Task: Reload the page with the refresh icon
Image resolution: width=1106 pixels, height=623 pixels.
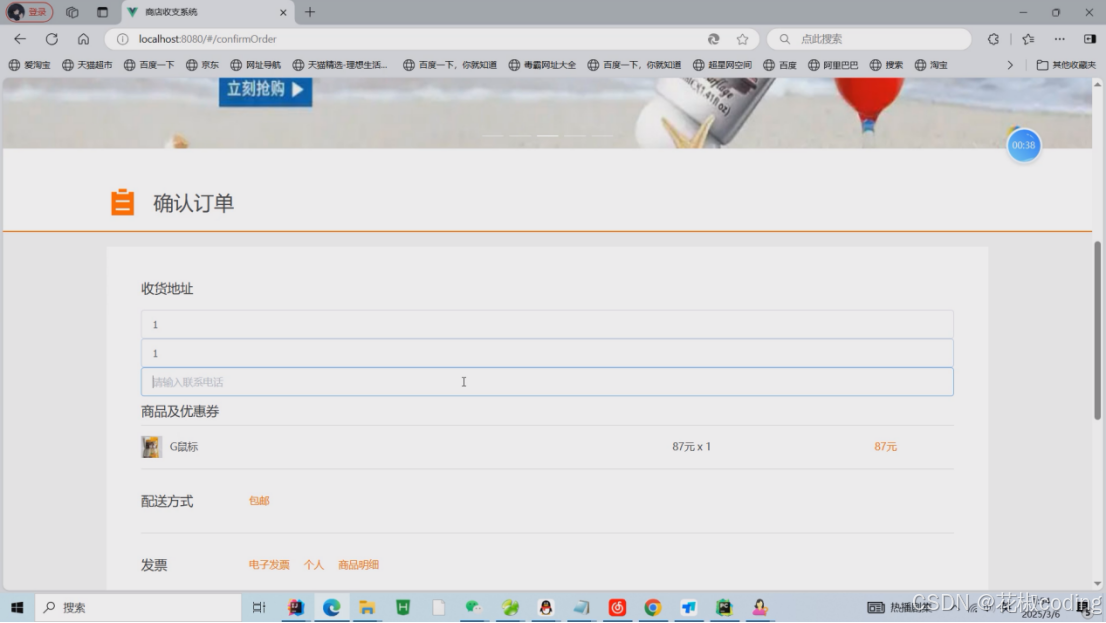Action: pyautogui.click(x=51, y=39)
